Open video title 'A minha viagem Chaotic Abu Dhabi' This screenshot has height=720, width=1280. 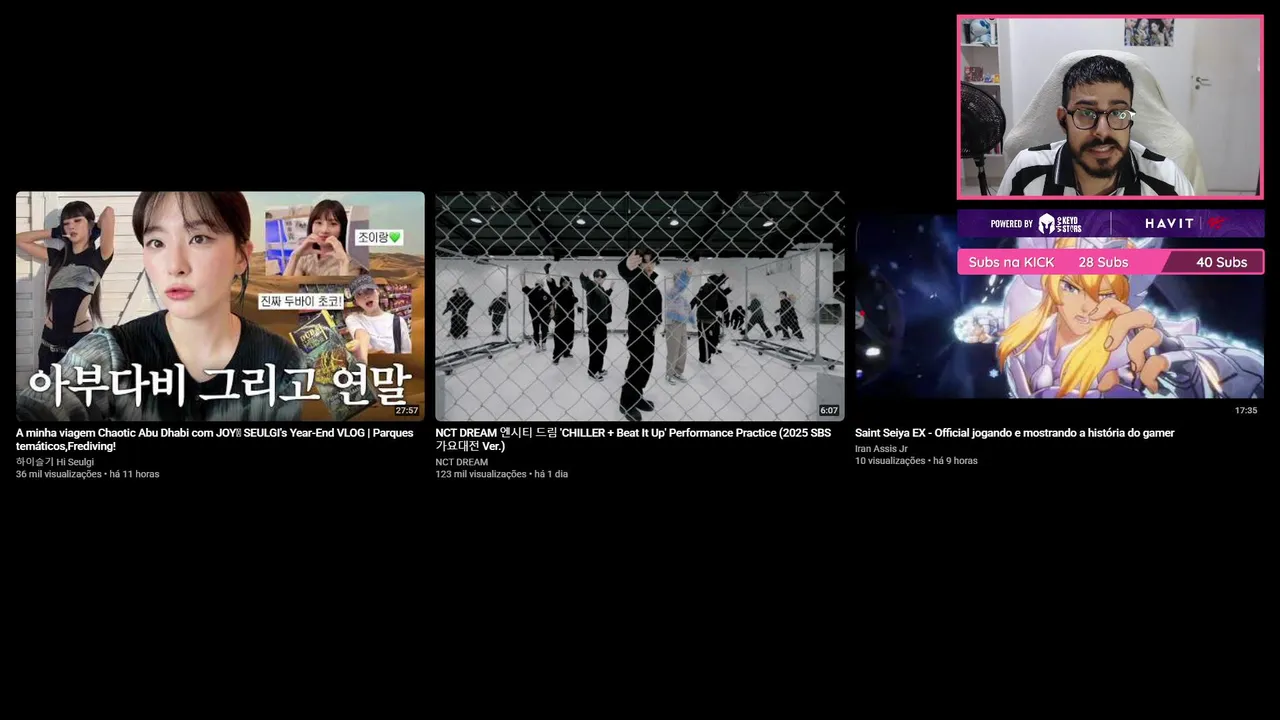point(214,440)
